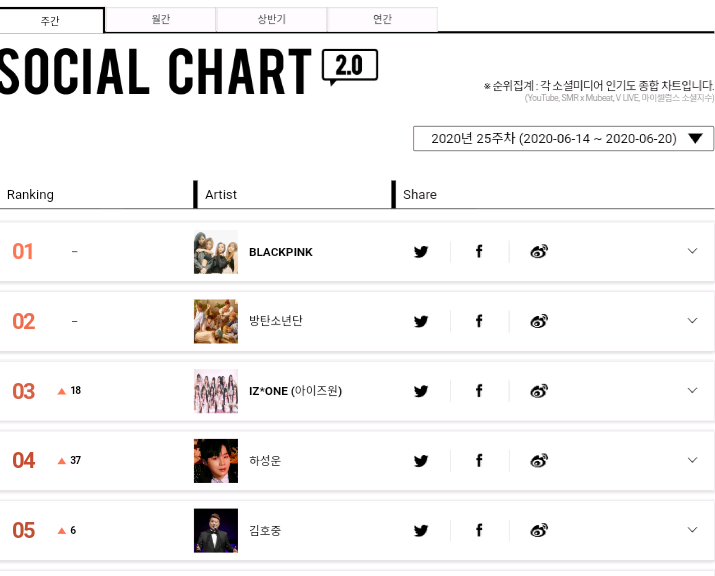Open the week selection dropdown
This screenshot has width=715, height=576.
point(563,138)
